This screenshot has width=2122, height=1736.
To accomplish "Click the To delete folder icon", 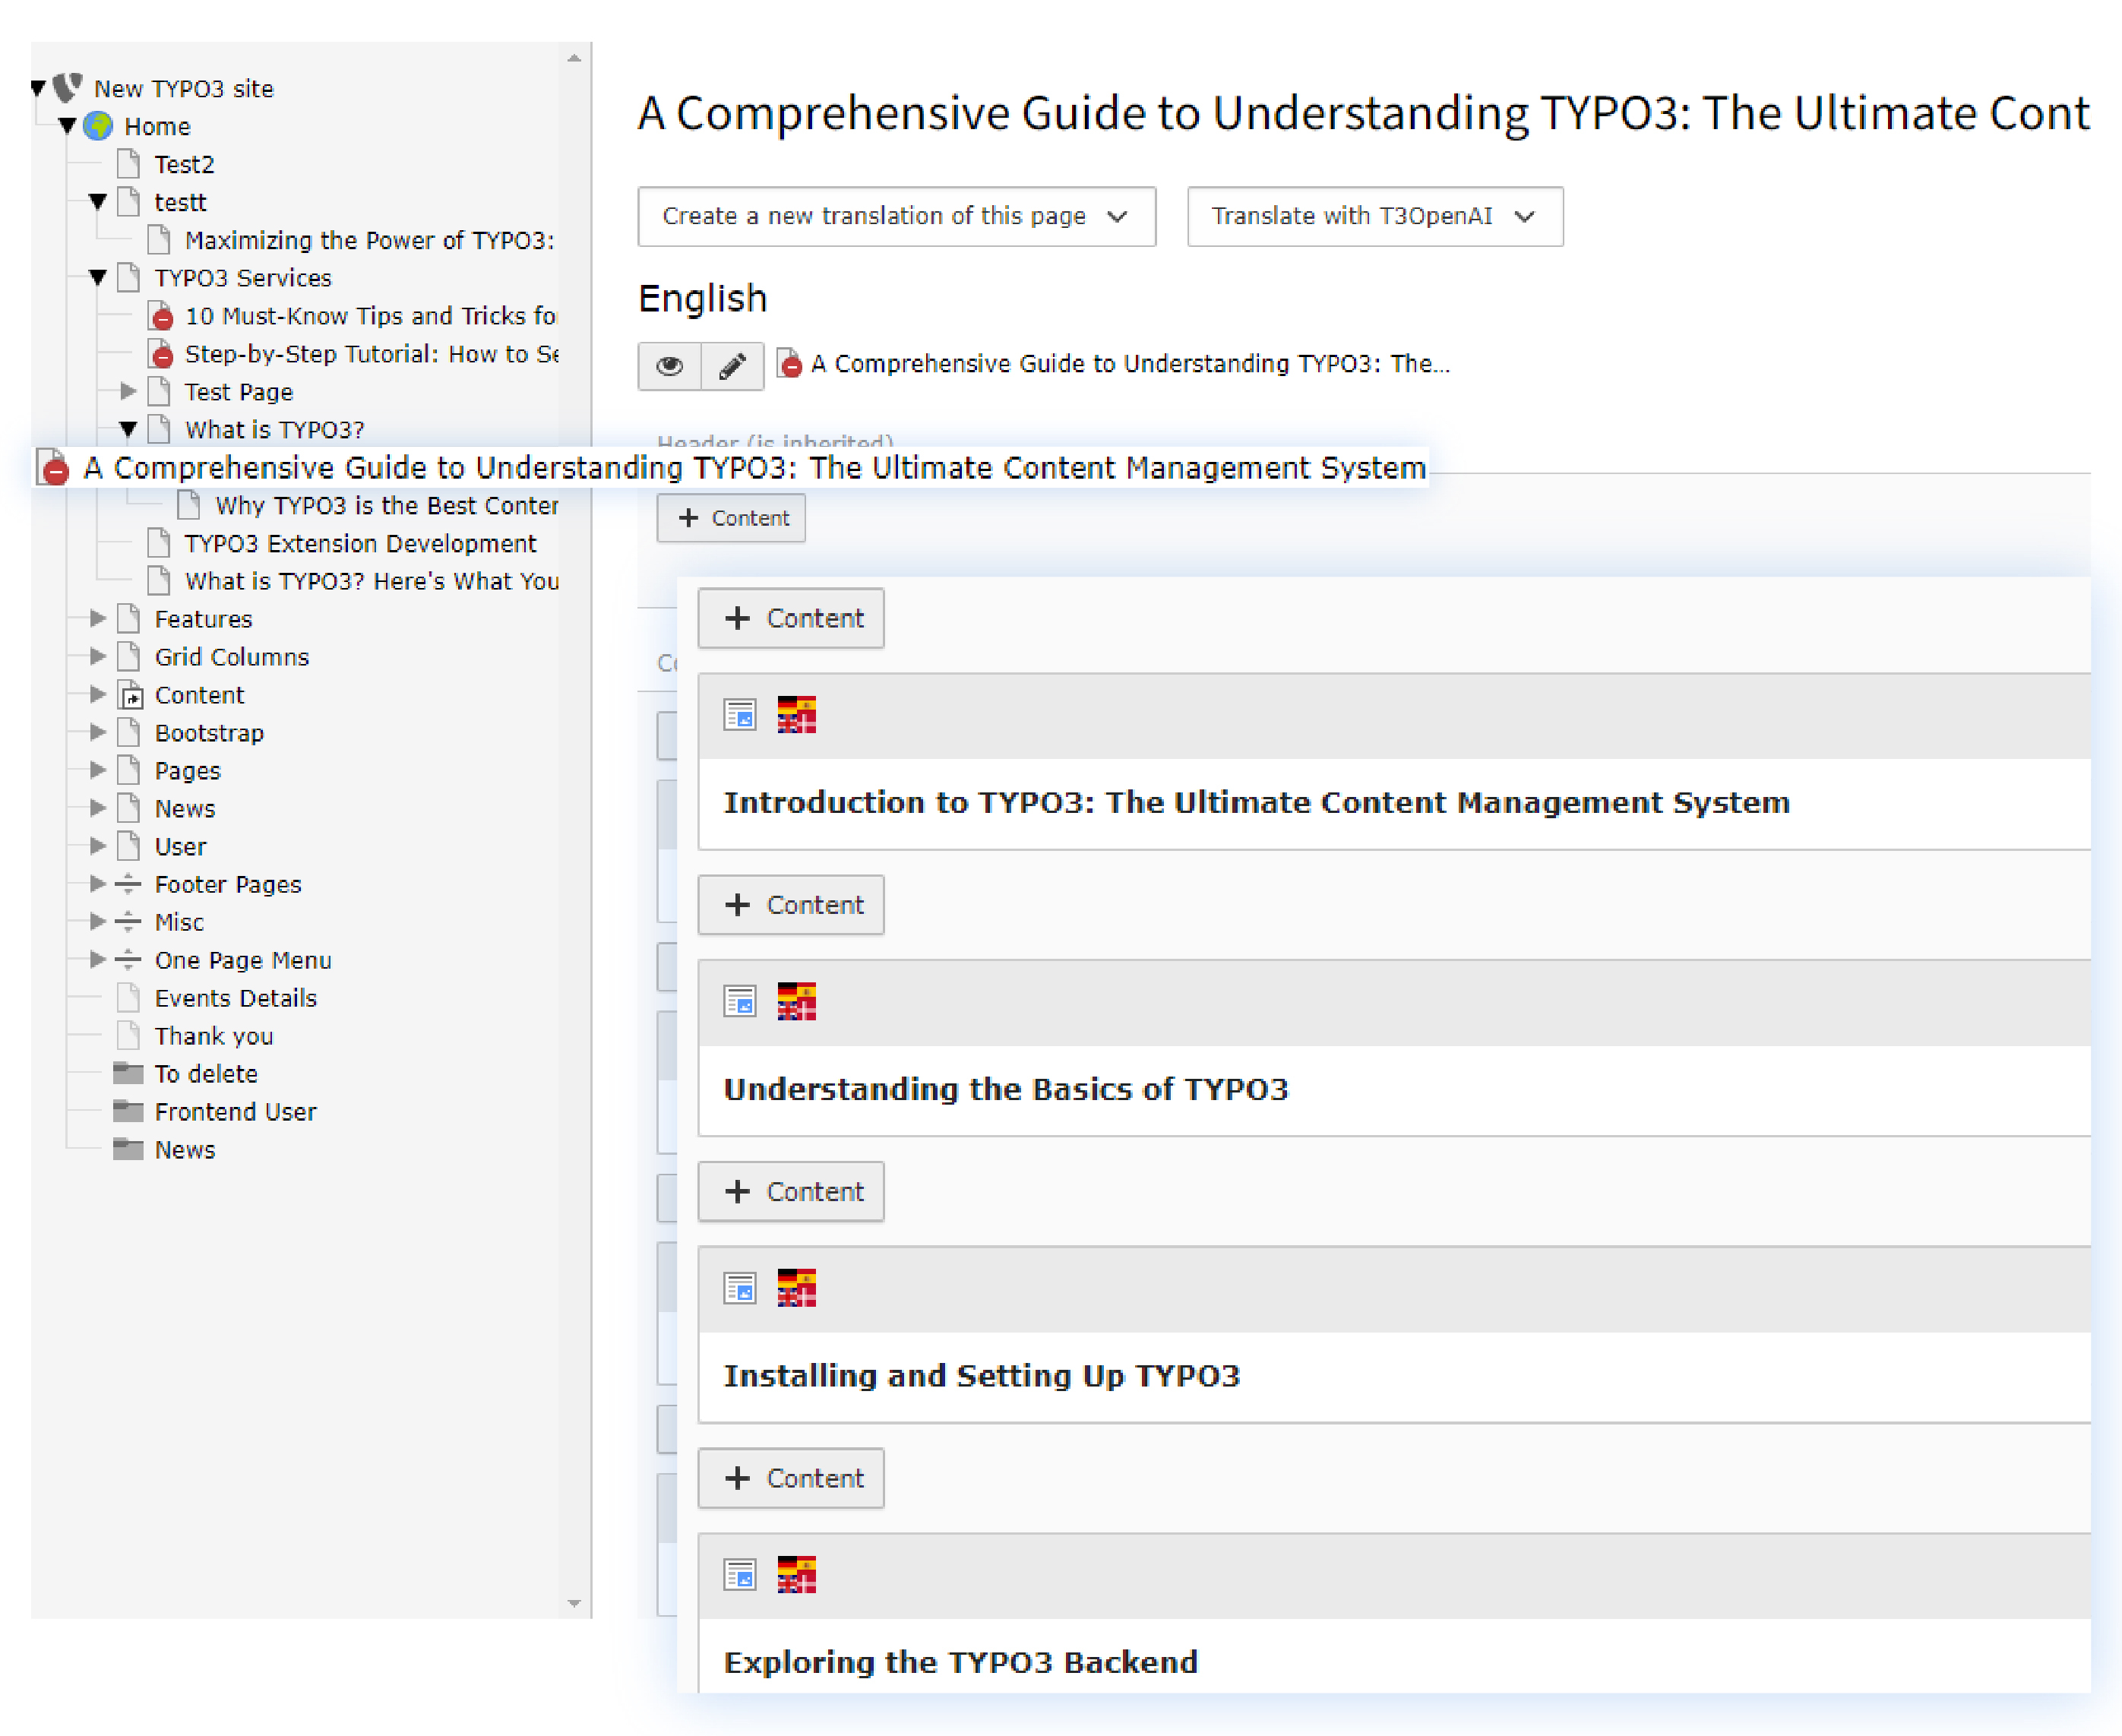I will pos(128,1073).
